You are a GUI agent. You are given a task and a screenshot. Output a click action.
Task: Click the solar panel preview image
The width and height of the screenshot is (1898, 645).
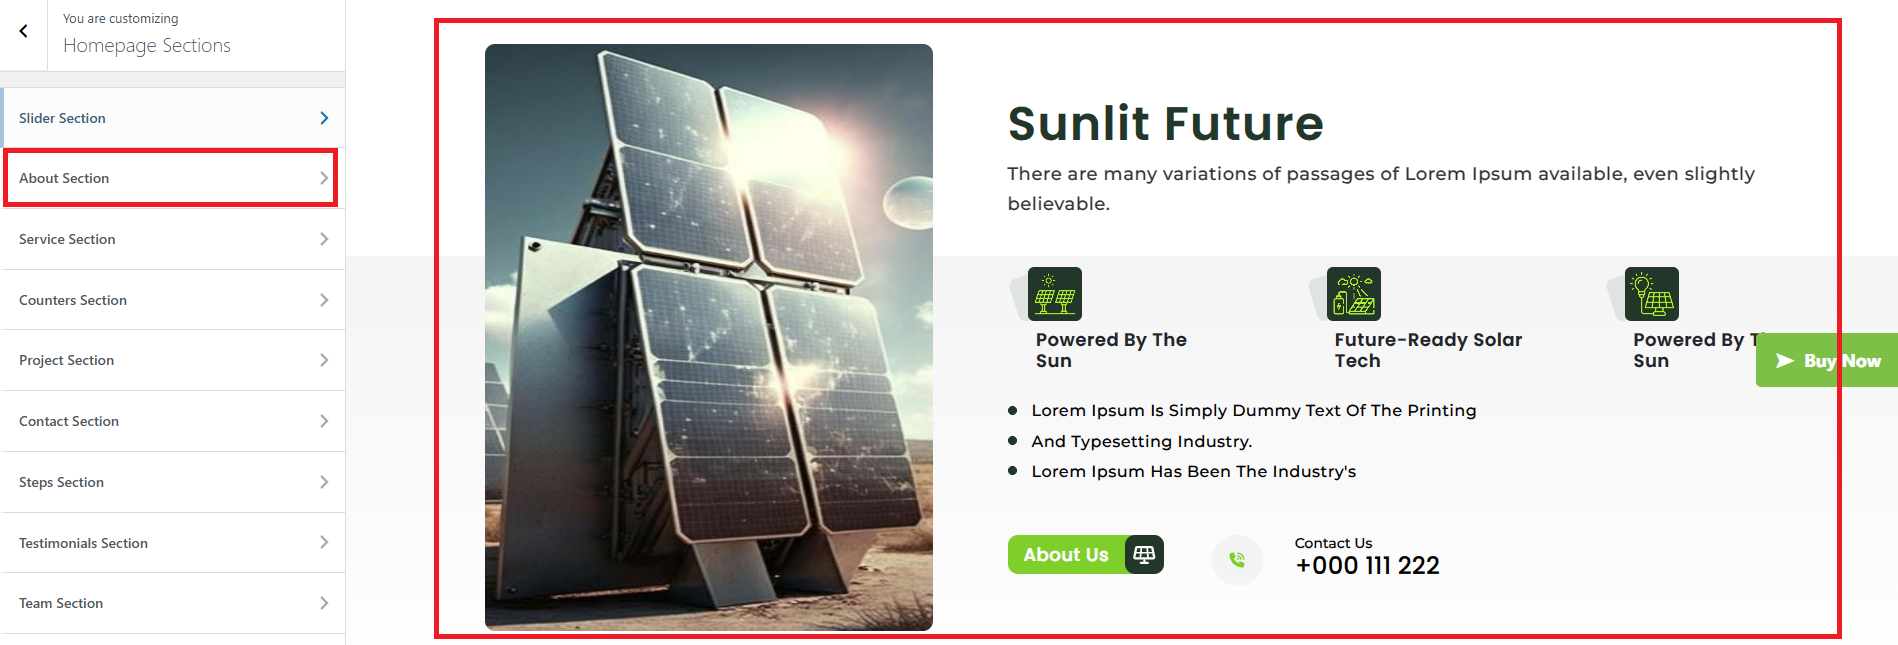point(709,337)
